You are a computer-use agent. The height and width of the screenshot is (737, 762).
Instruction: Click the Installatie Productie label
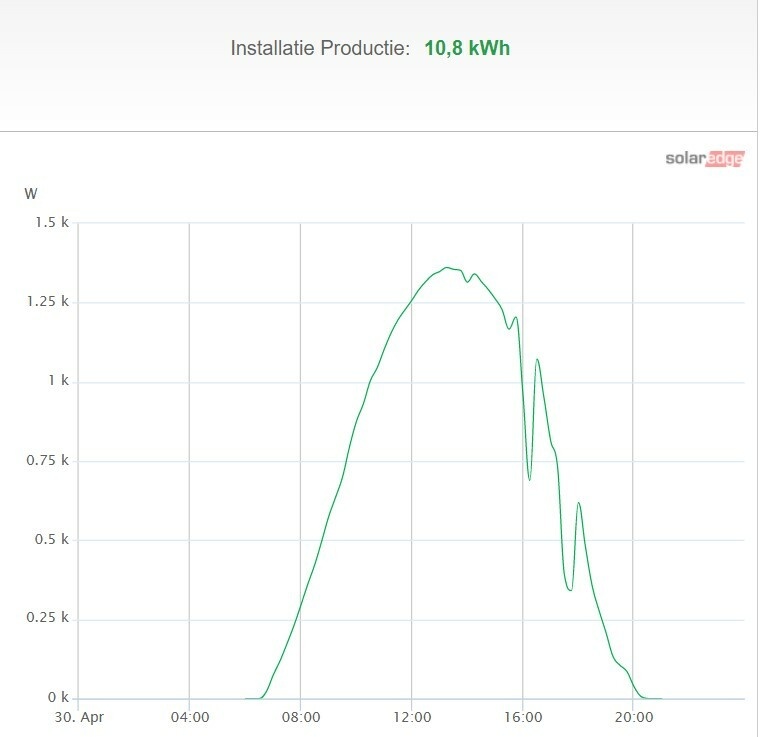tap(320, 48)
